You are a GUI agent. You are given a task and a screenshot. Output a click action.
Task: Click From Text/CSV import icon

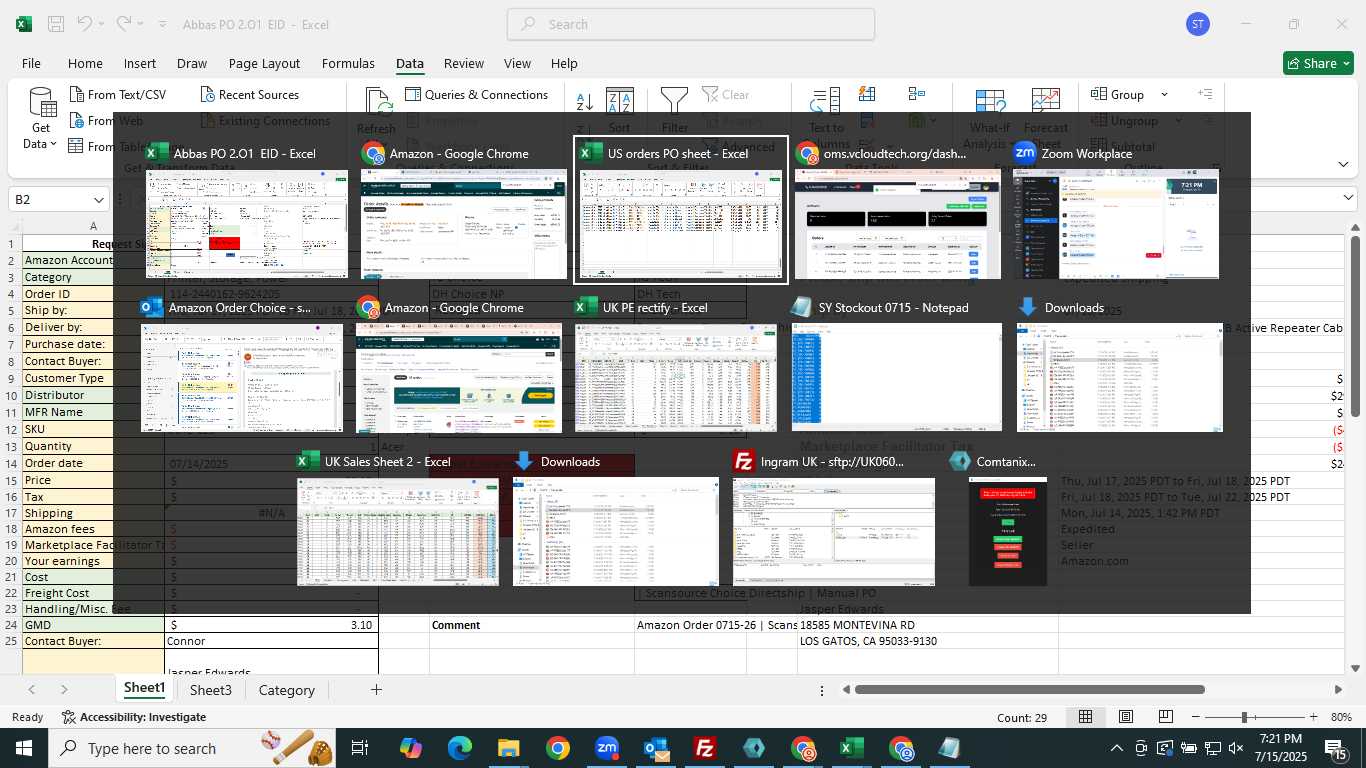[x=77, y=95]
